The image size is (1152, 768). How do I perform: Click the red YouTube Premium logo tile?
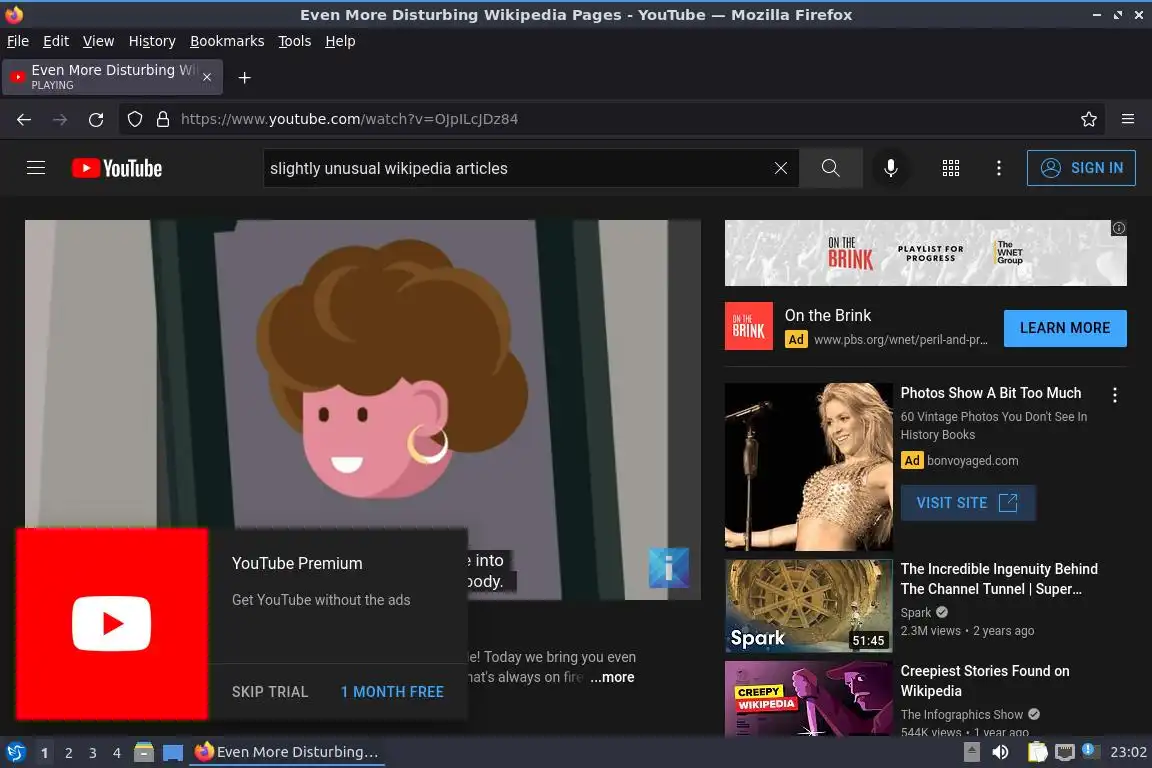pyautogui.click(x=112, y=623)
